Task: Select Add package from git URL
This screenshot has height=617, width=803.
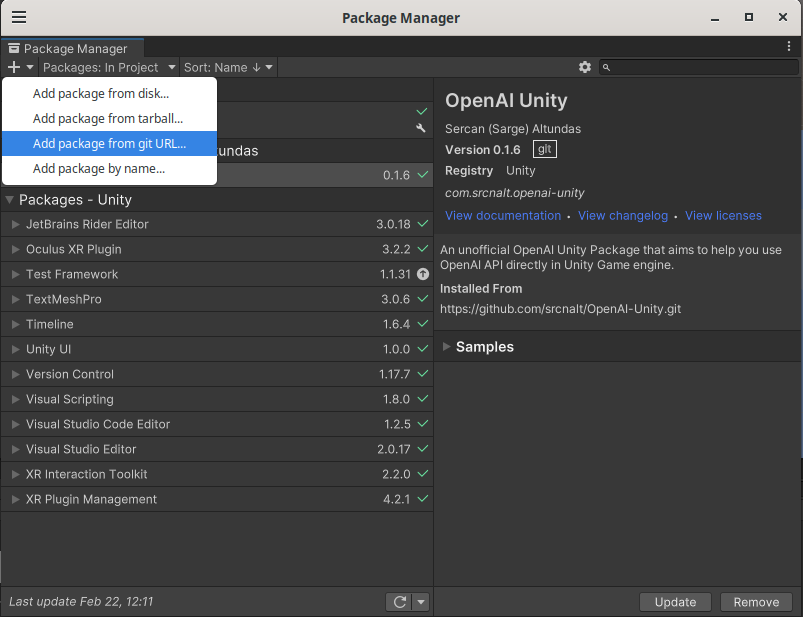Action: point(109,143)
